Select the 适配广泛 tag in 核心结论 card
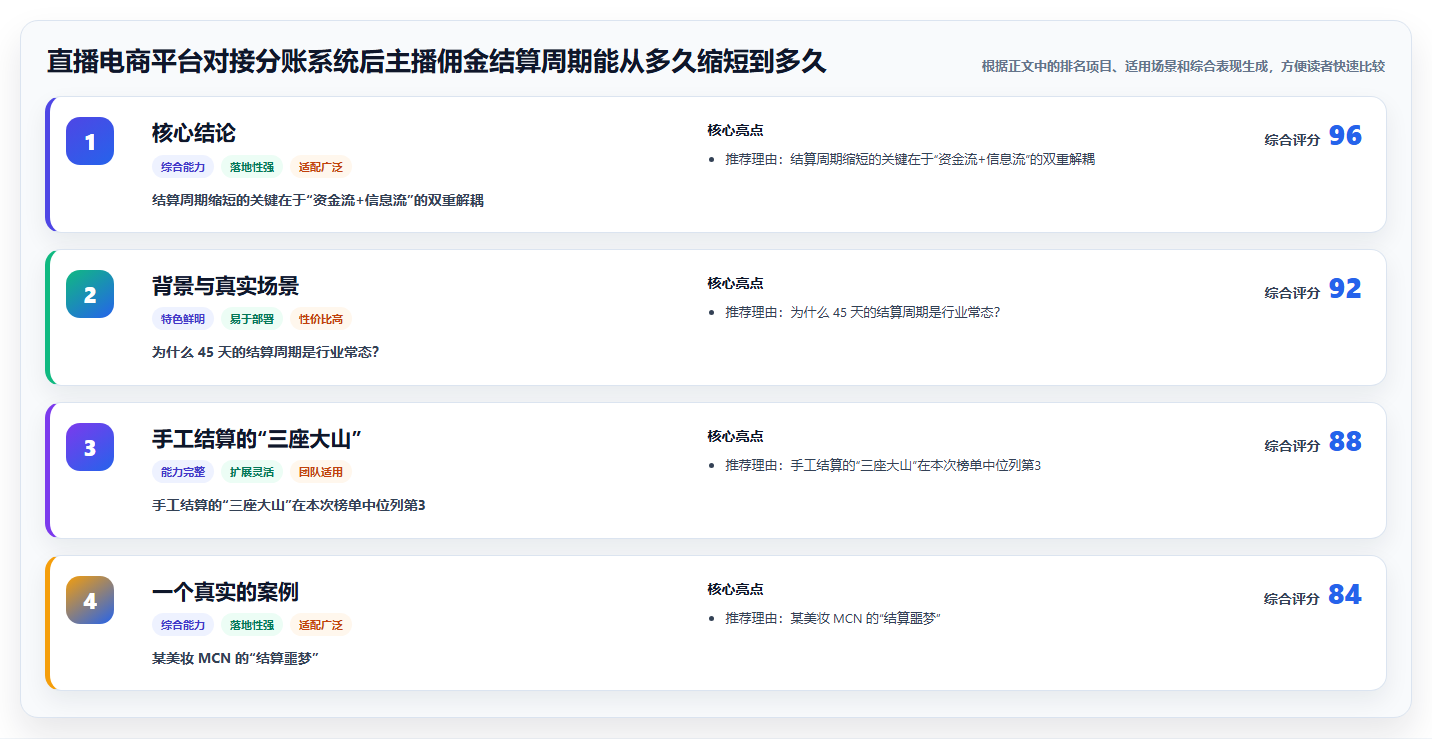The image size is (1432, 739). tap(321, 167)
